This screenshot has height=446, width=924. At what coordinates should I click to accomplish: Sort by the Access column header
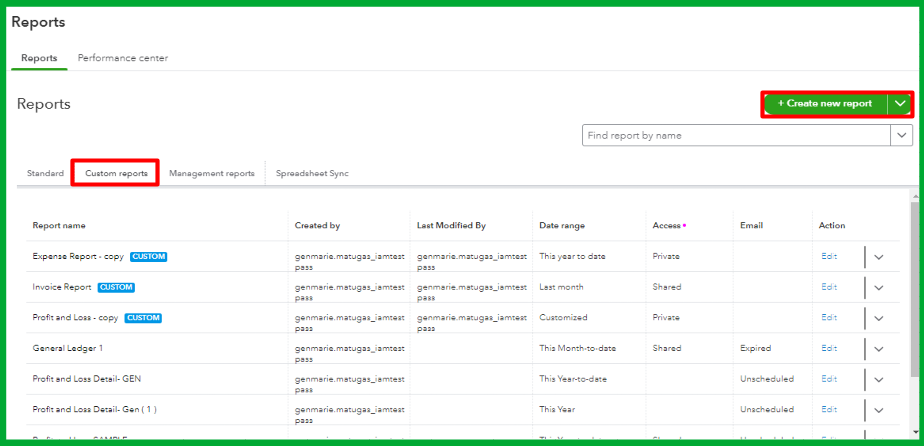[666, 226]
